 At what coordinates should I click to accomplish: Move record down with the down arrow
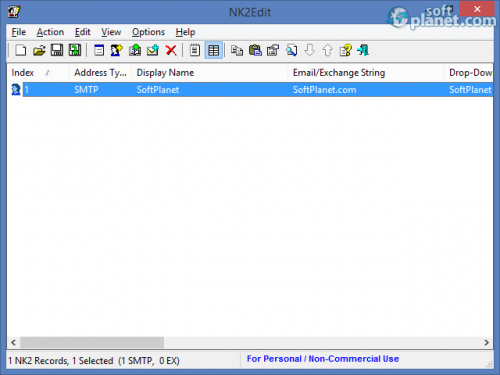pyautogui.click(x=310, y=50)
